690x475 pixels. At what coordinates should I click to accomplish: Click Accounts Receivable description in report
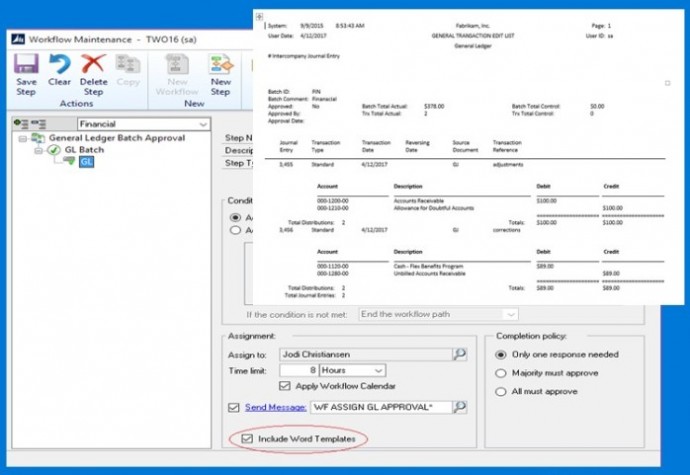418,201
